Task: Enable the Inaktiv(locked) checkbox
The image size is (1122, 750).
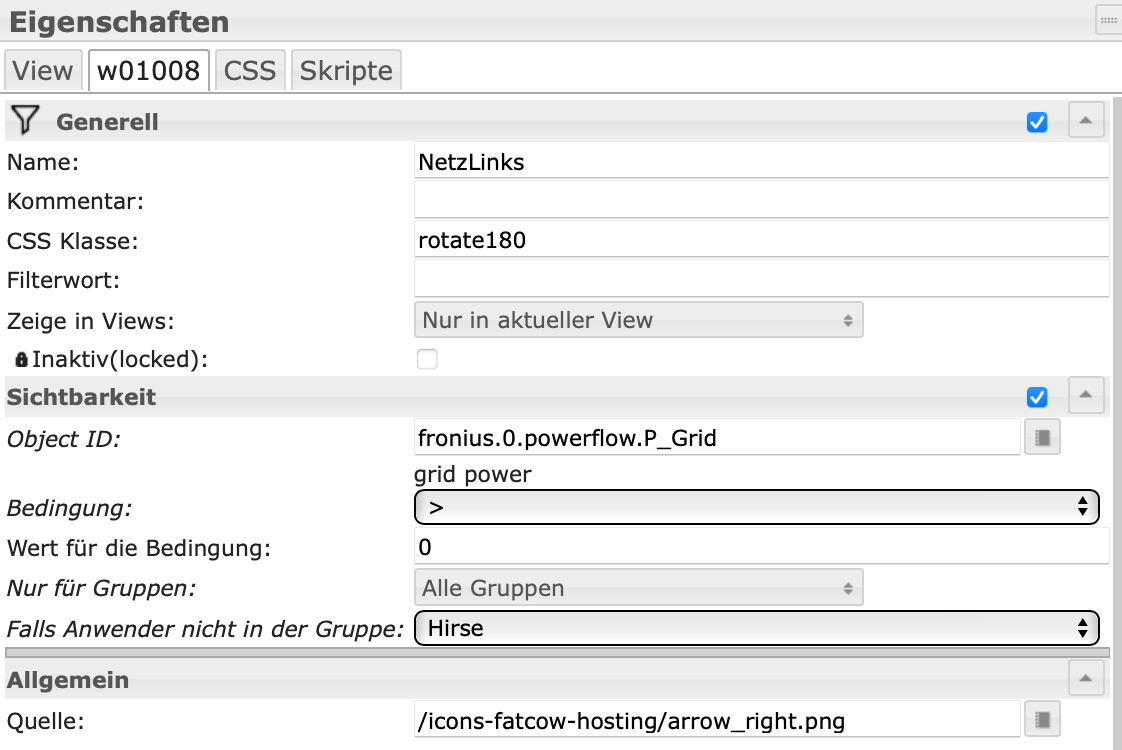Action: click(427, 359)
